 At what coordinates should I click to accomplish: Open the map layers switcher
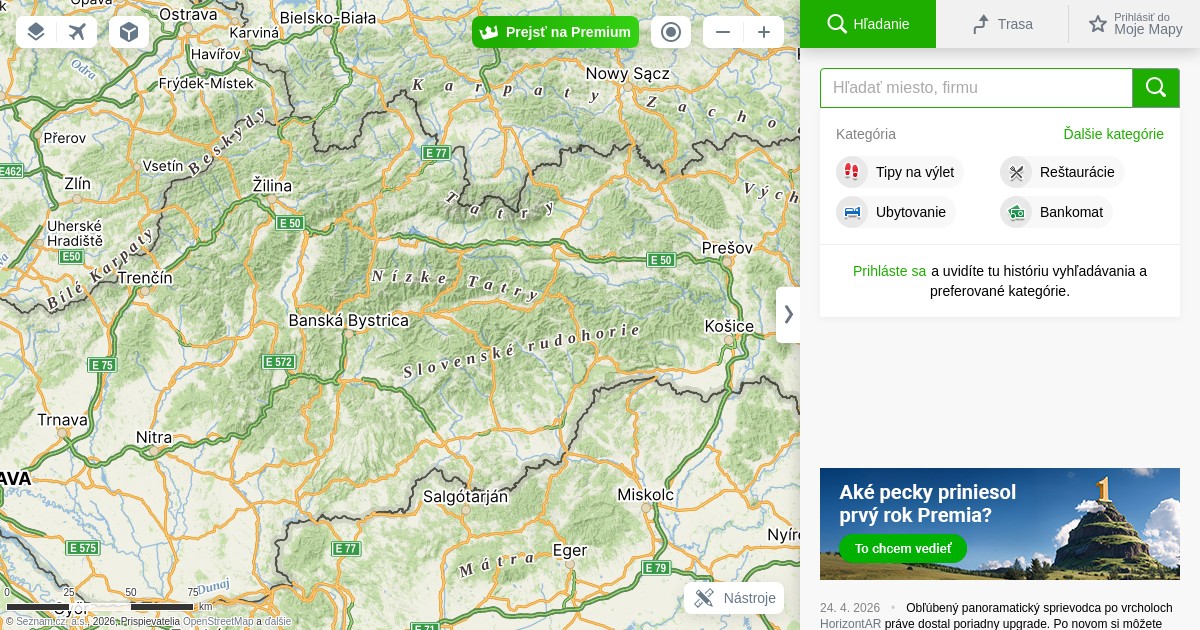pos(36,32)
